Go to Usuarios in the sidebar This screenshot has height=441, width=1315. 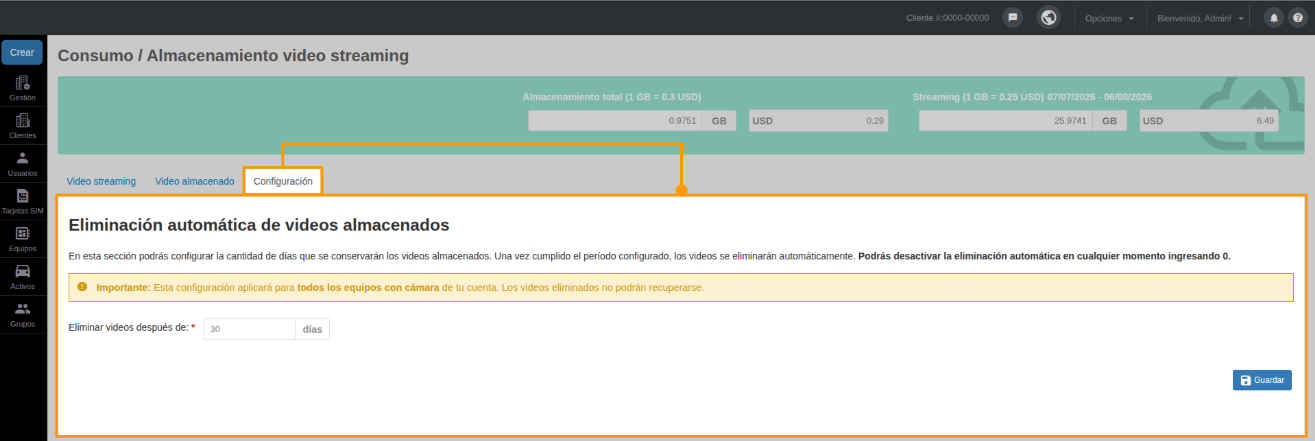coord(22,164)
